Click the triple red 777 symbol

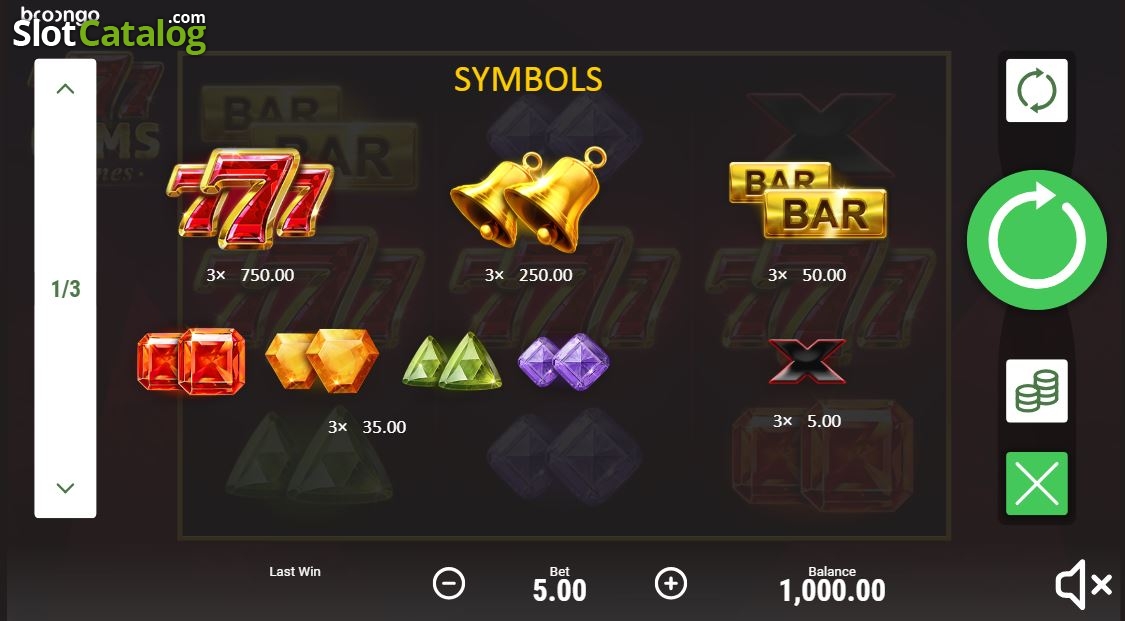[x=250, y=198]
